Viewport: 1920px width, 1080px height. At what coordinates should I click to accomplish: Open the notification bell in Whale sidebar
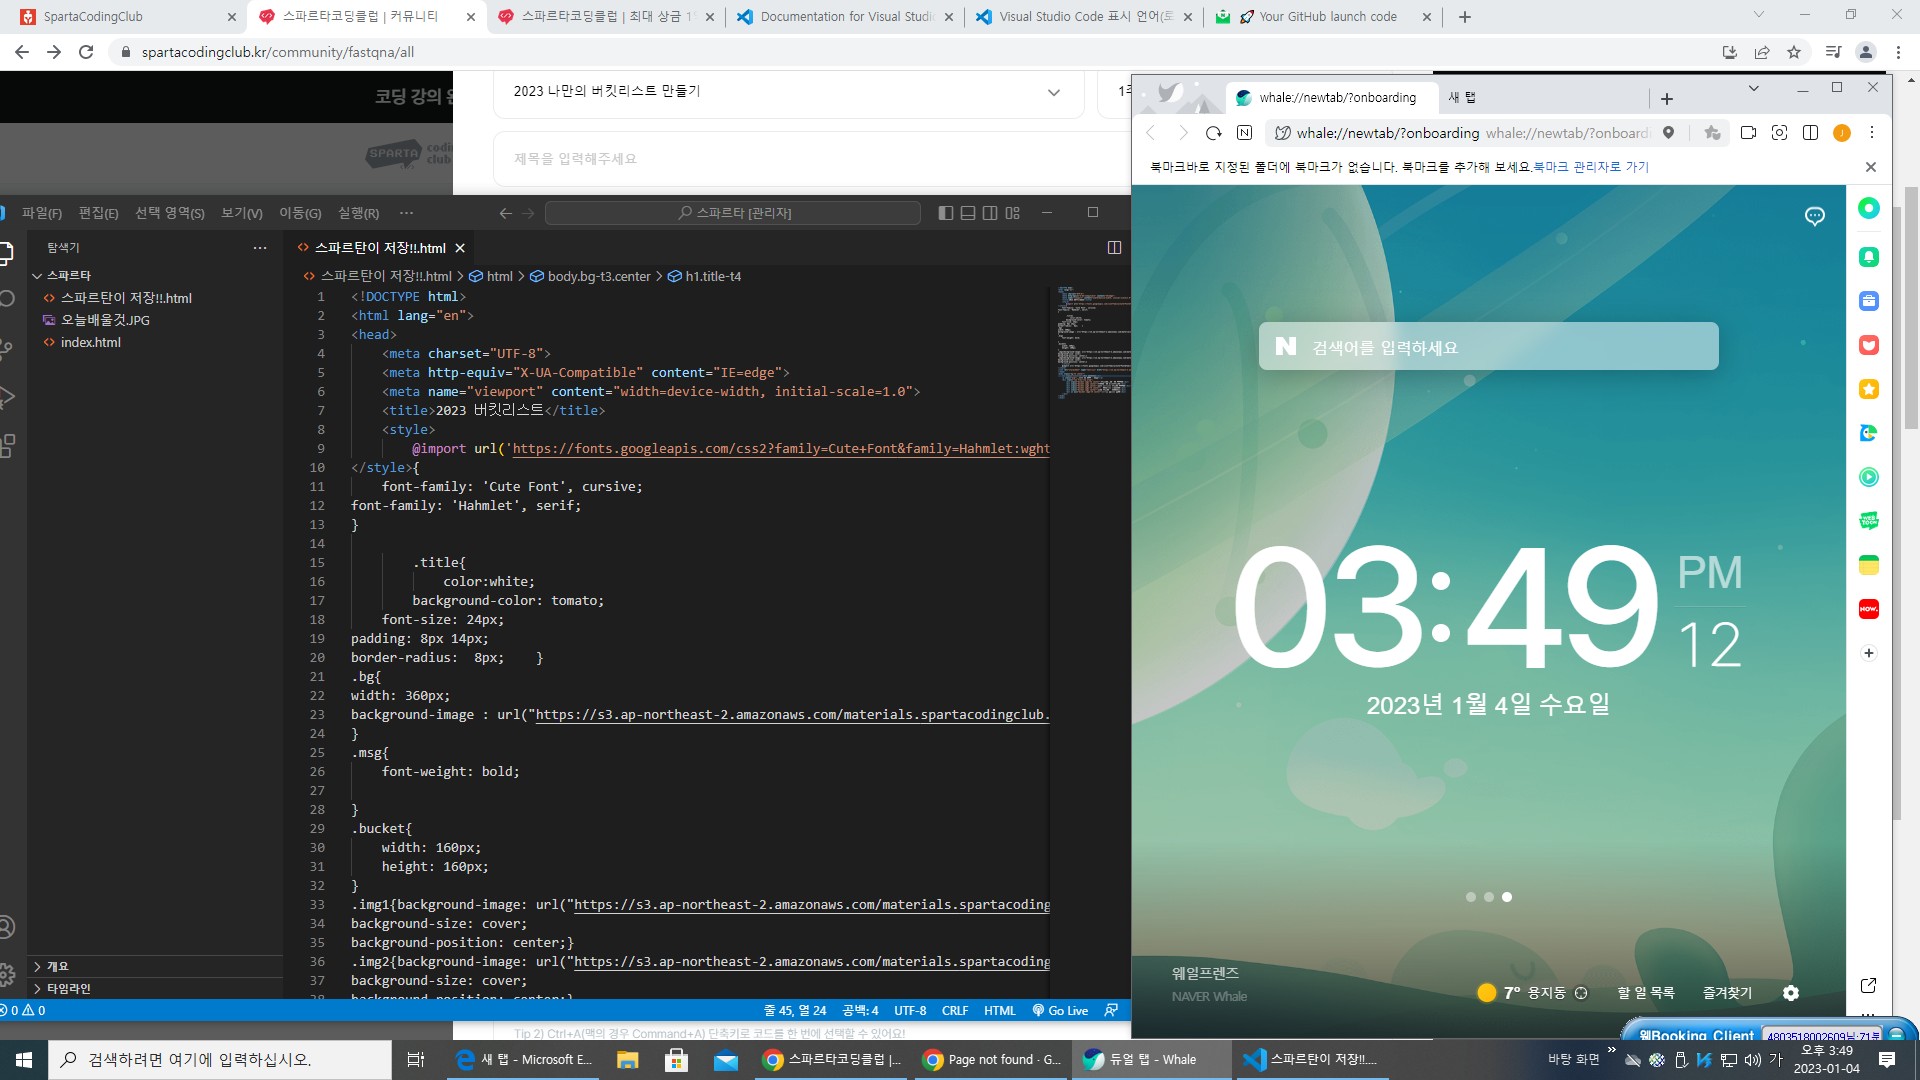point(1868,257)
